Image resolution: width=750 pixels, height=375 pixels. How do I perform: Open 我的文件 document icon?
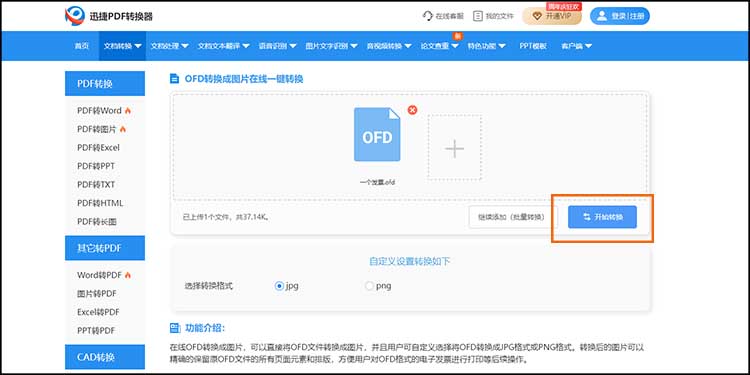tap(477, 16)
